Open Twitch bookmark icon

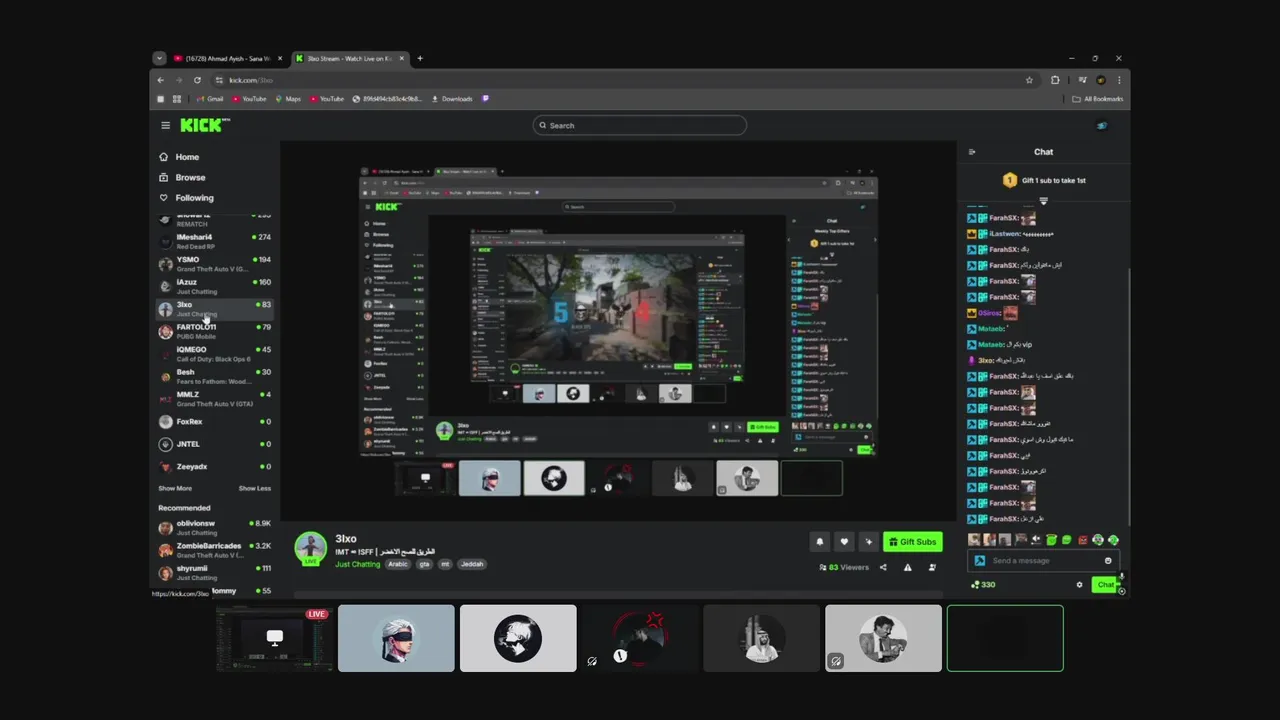[486, 99]
